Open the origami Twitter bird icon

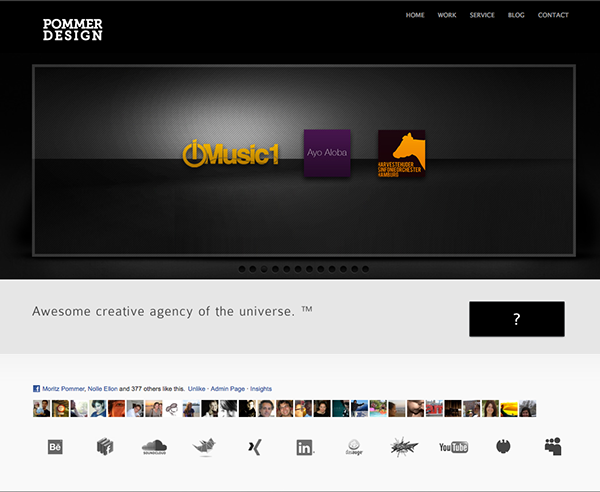204,447
